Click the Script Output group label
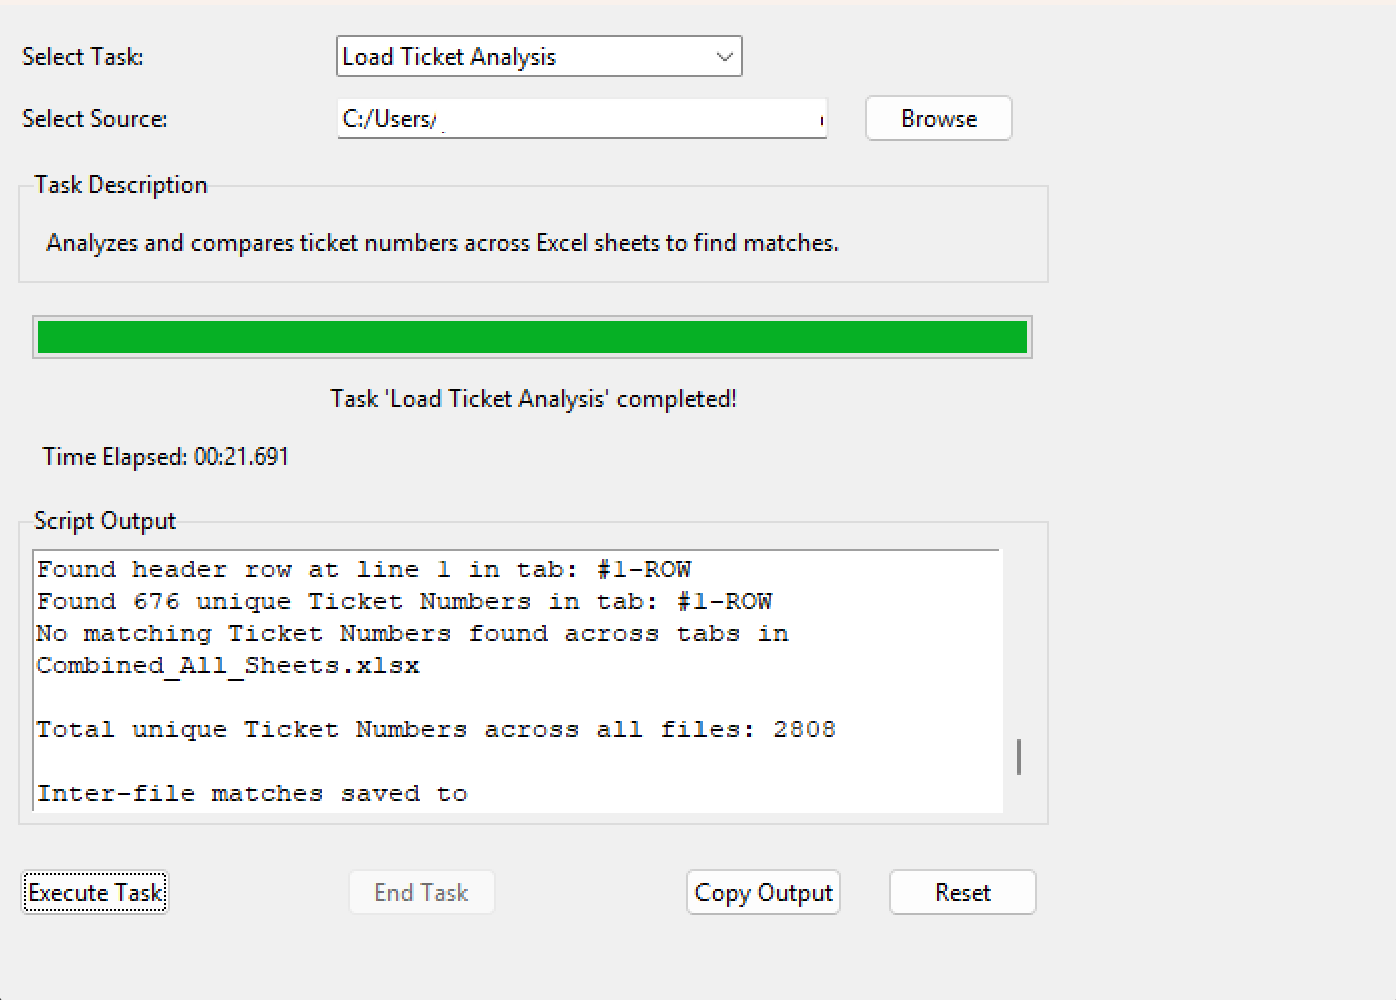The height and width of the screenshot is (1000, 1396). click(x=104, y=520)
